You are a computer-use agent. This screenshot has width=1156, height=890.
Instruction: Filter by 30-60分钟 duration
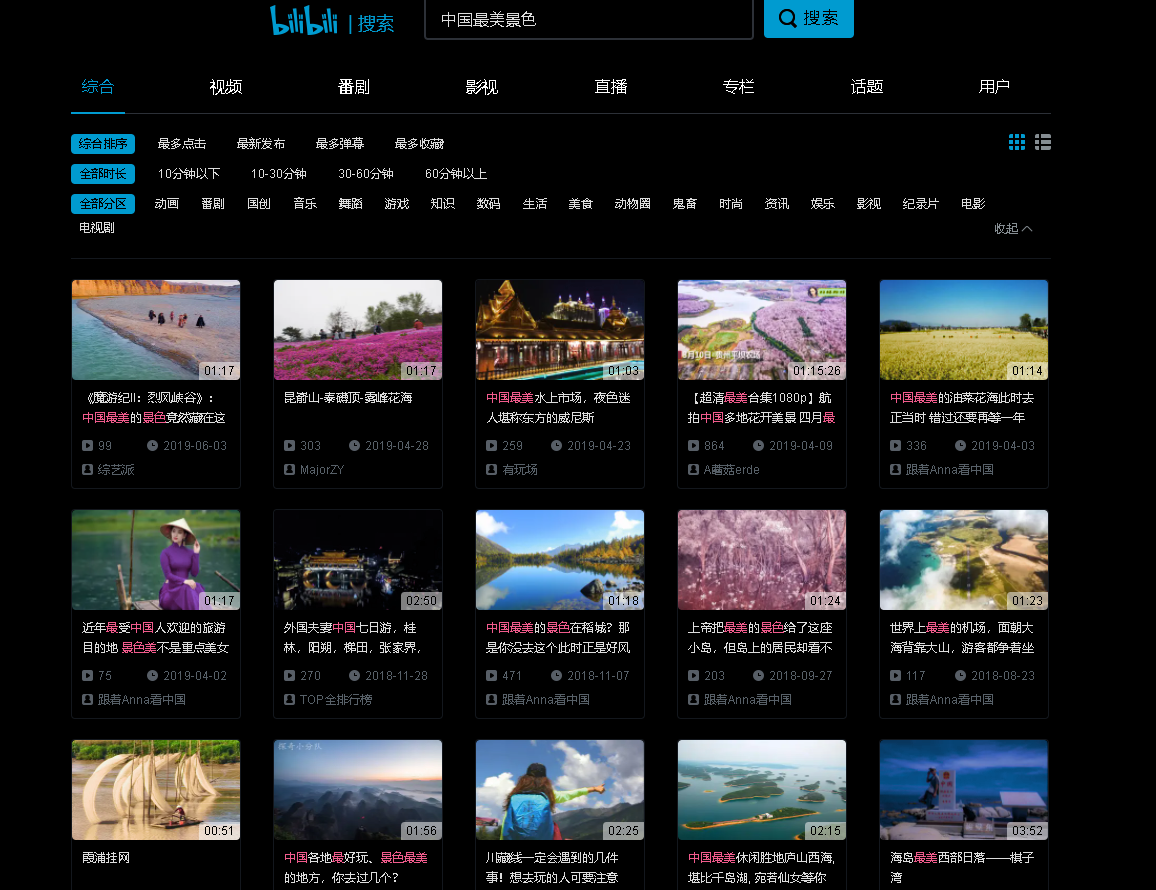tap(366, 174)
